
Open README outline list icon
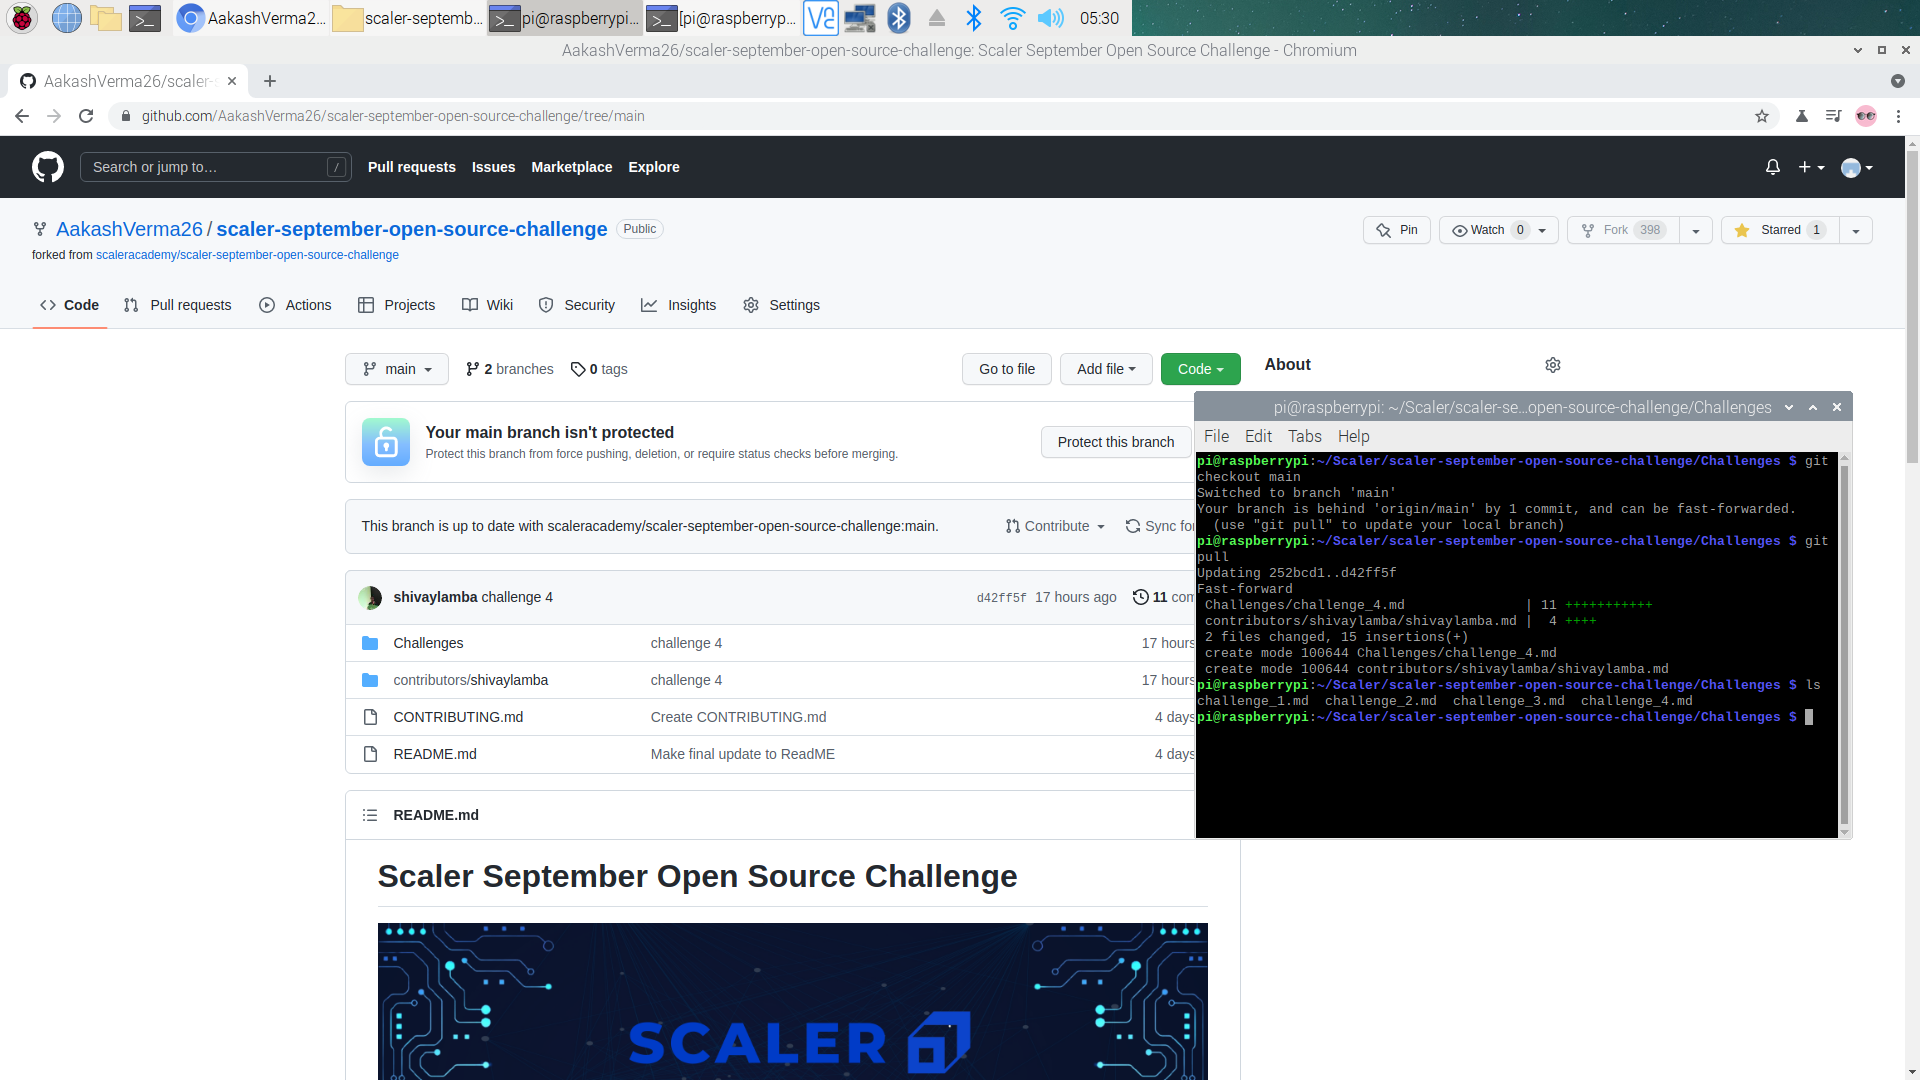(x=370, y=815)
